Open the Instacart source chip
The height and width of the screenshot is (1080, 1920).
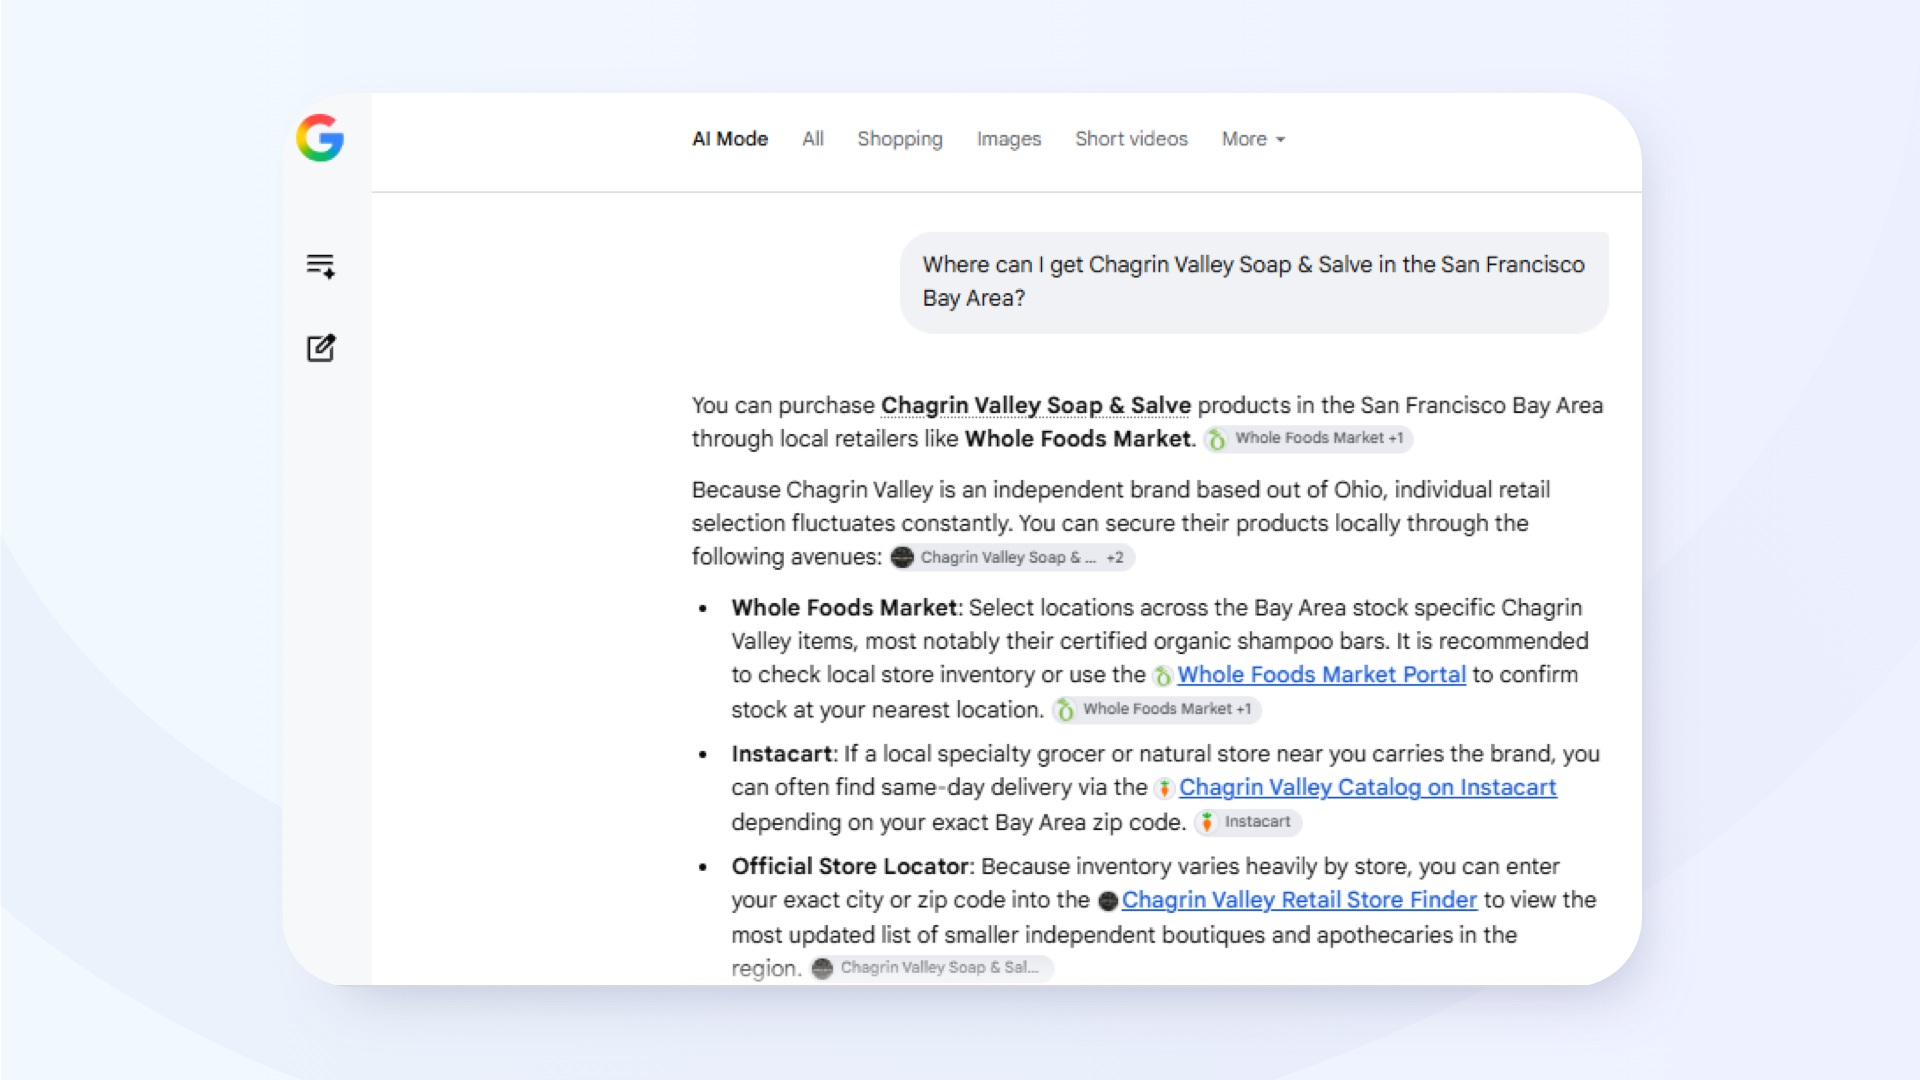pyautogui.click(x=1247, y=822)
